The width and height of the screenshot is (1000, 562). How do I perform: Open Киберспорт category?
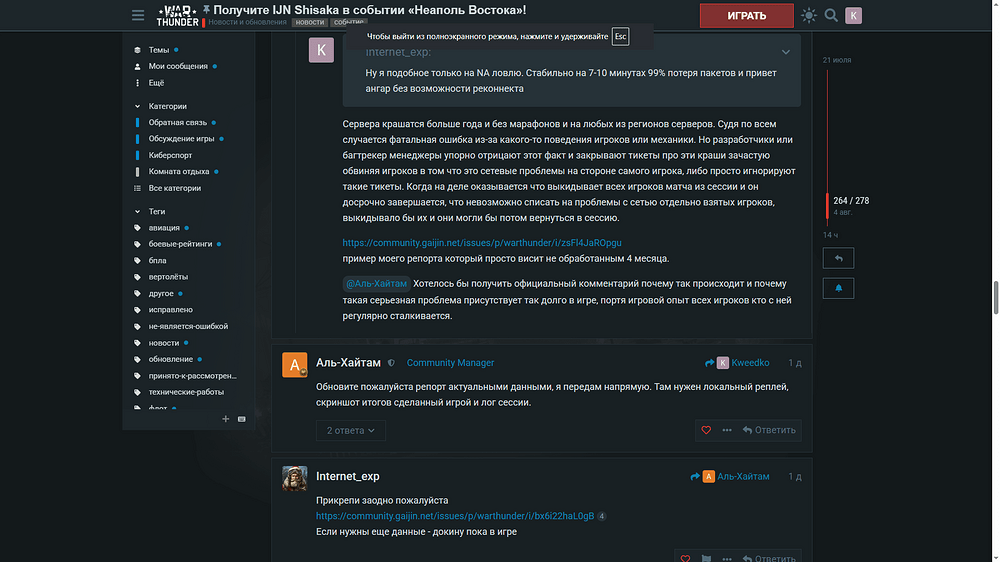click(x=170, y=156)
